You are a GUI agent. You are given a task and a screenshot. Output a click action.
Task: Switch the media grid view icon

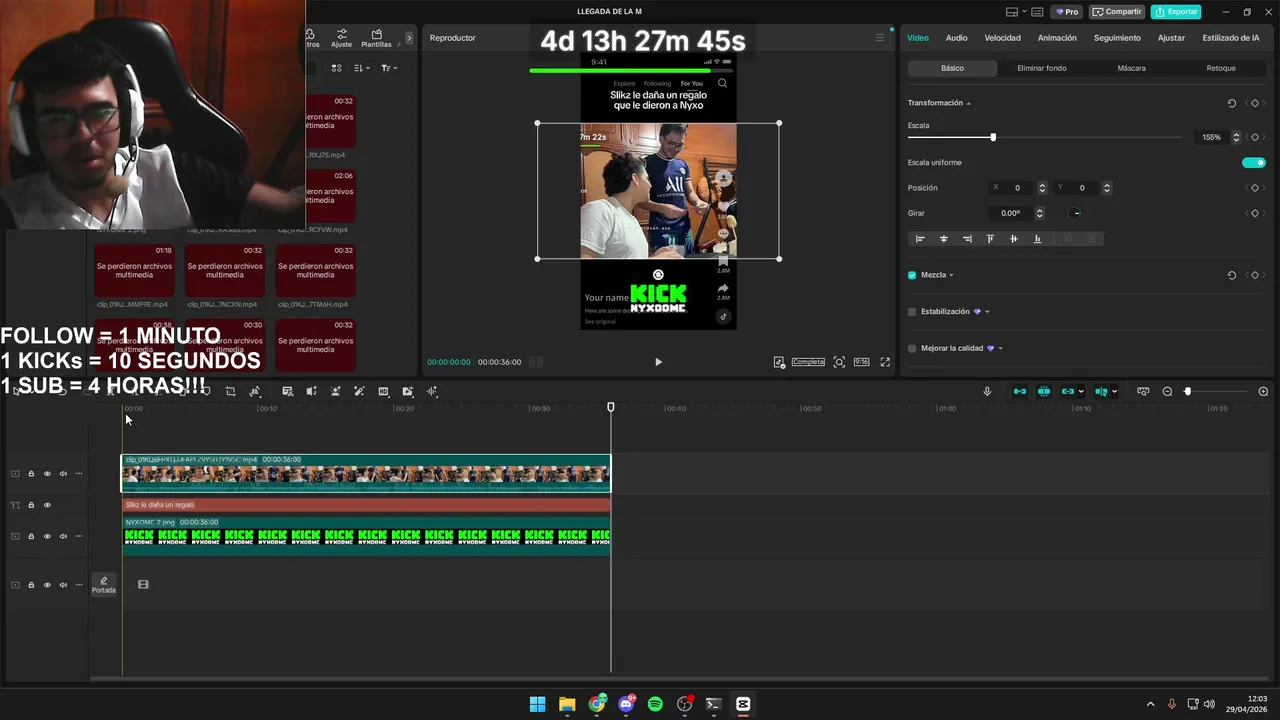(x=336, y=68)
